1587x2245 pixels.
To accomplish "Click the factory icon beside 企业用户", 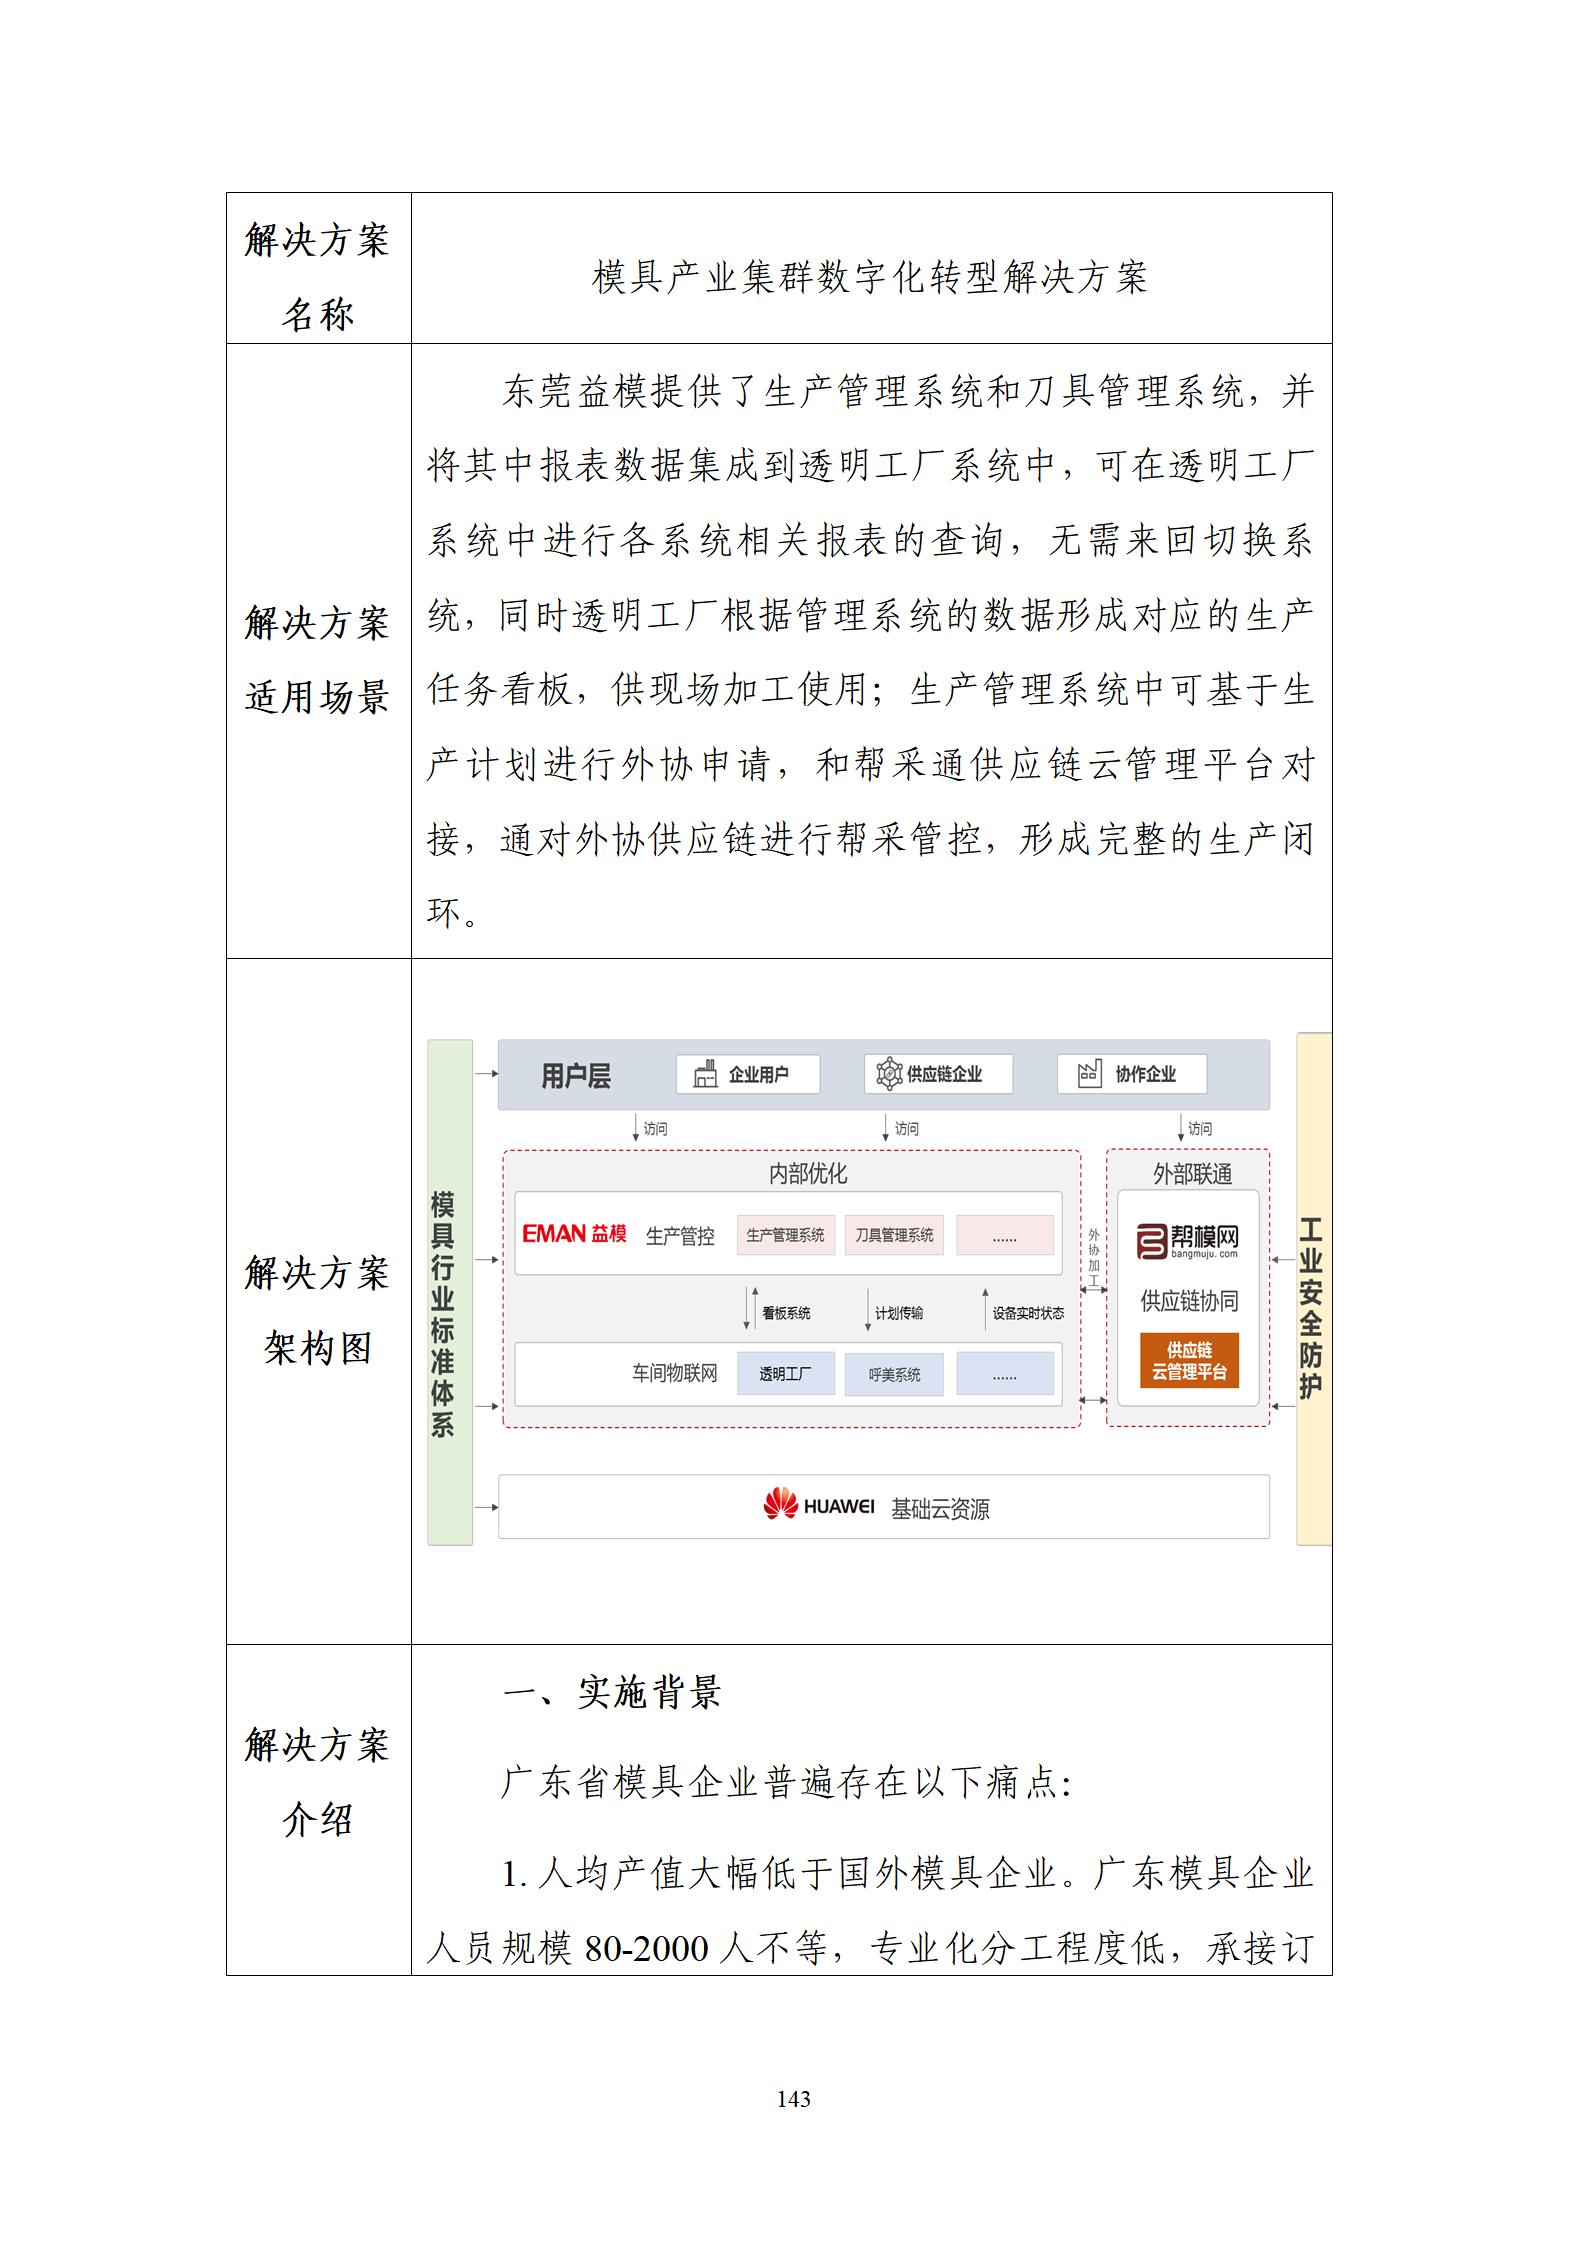I will pyautogui.click(x=706, y=1074).
